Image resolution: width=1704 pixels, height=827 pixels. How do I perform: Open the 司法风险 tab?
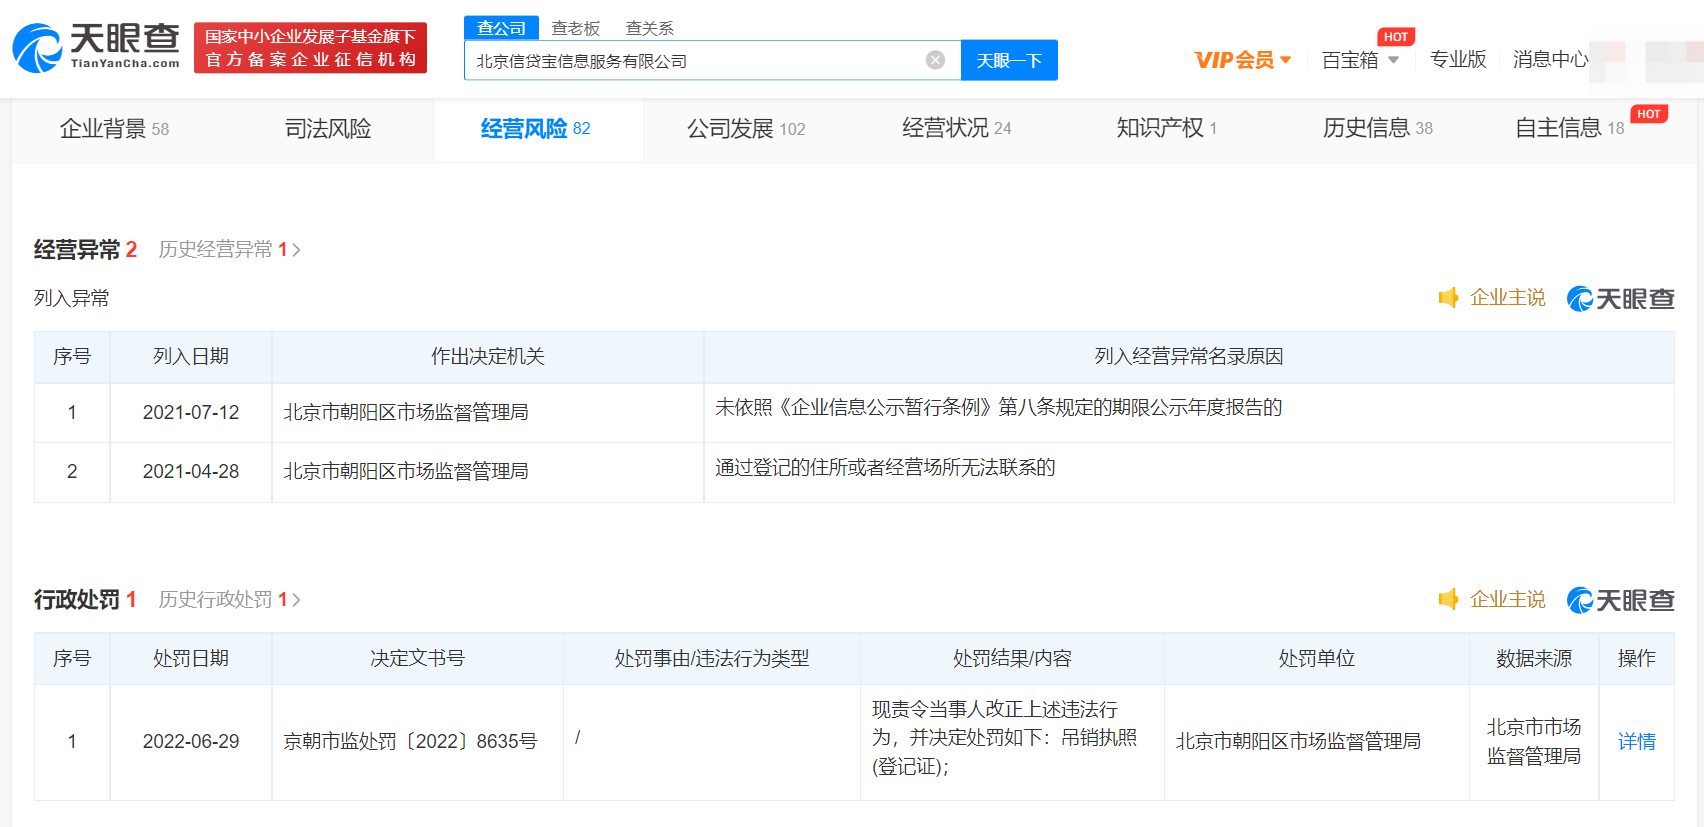point(328,129)
